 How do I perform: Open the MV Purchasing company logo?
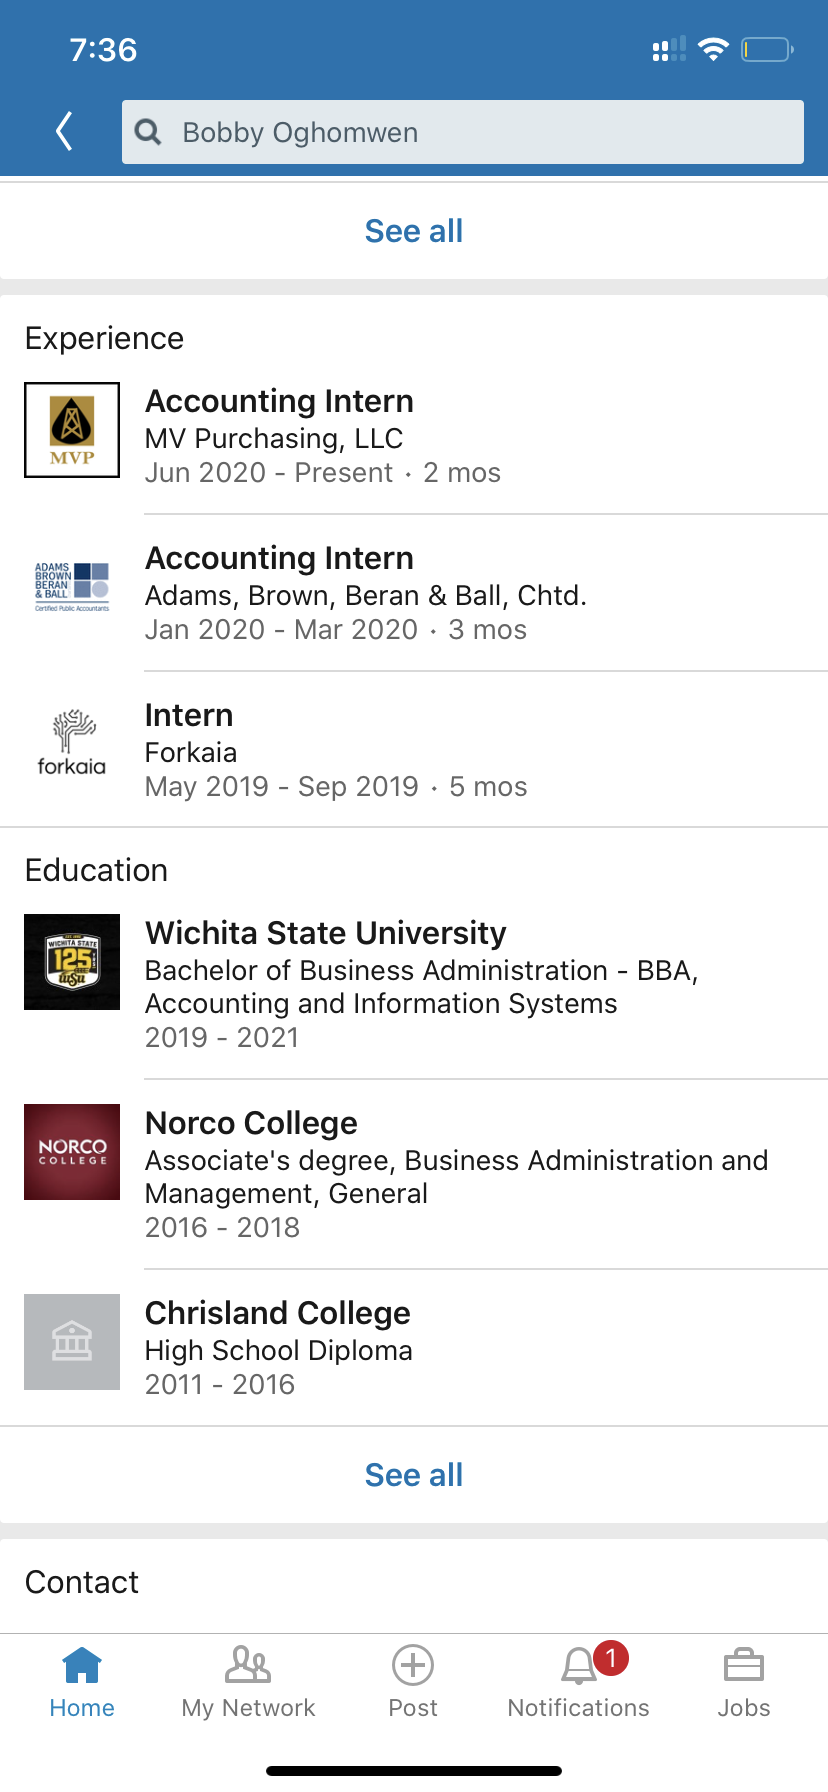tap(72, 430)
